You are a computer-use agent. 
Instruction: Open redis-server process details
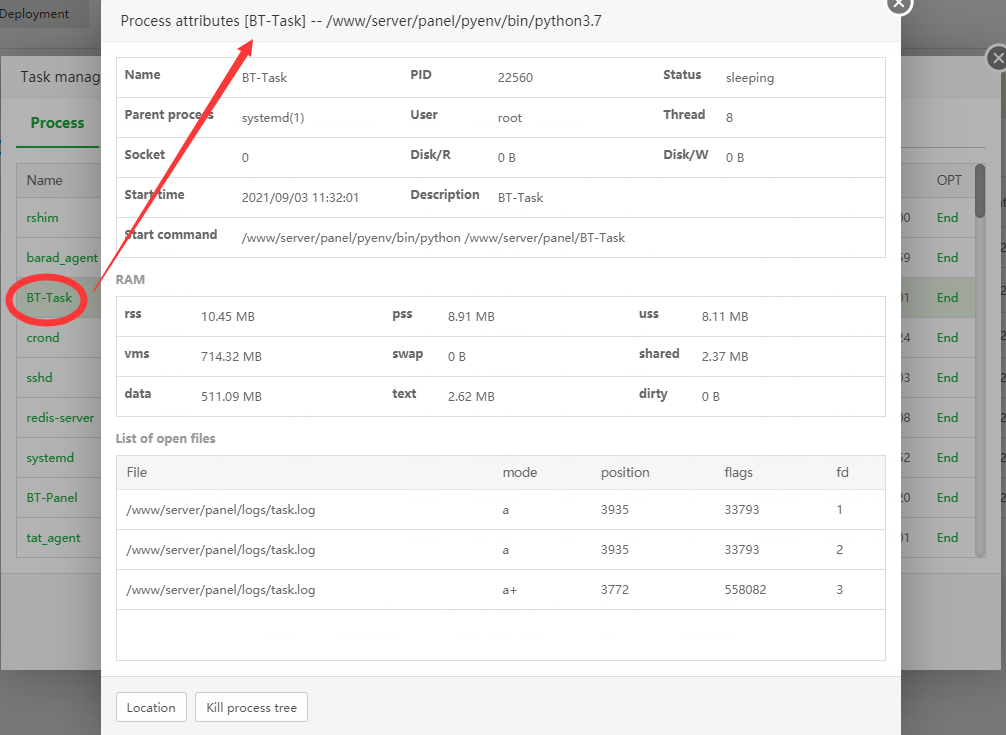60,418
